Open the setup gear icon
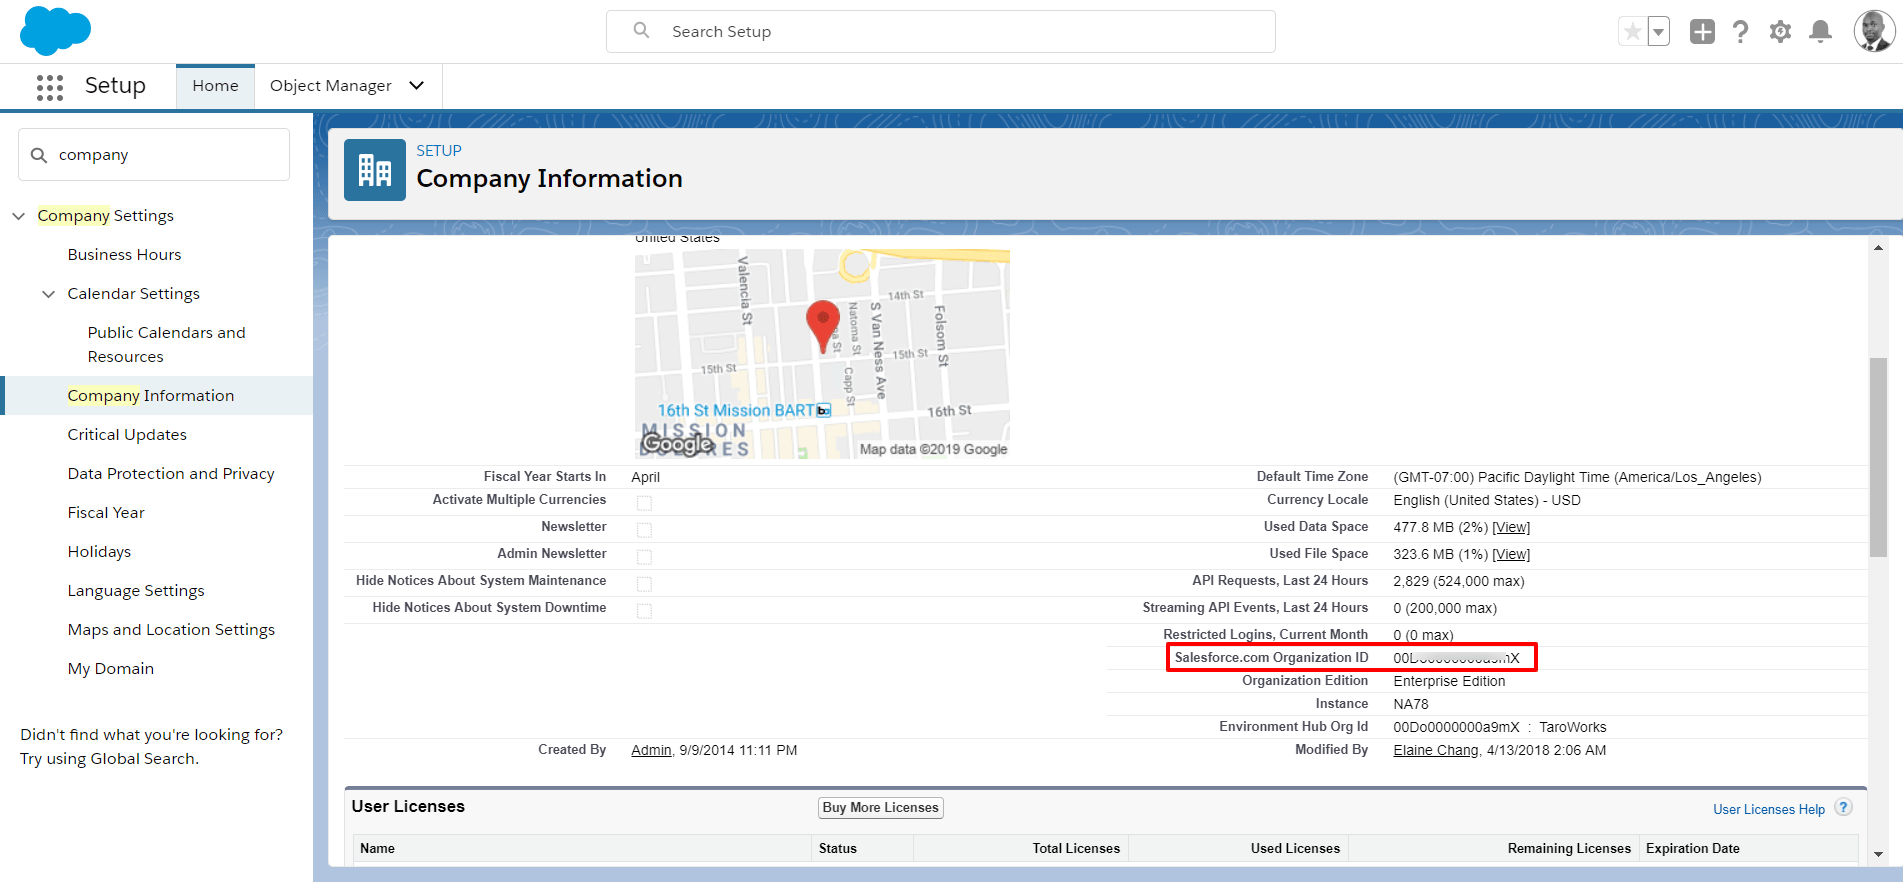Viewport: 1903px width, 882px height. tap(1780, 32)
